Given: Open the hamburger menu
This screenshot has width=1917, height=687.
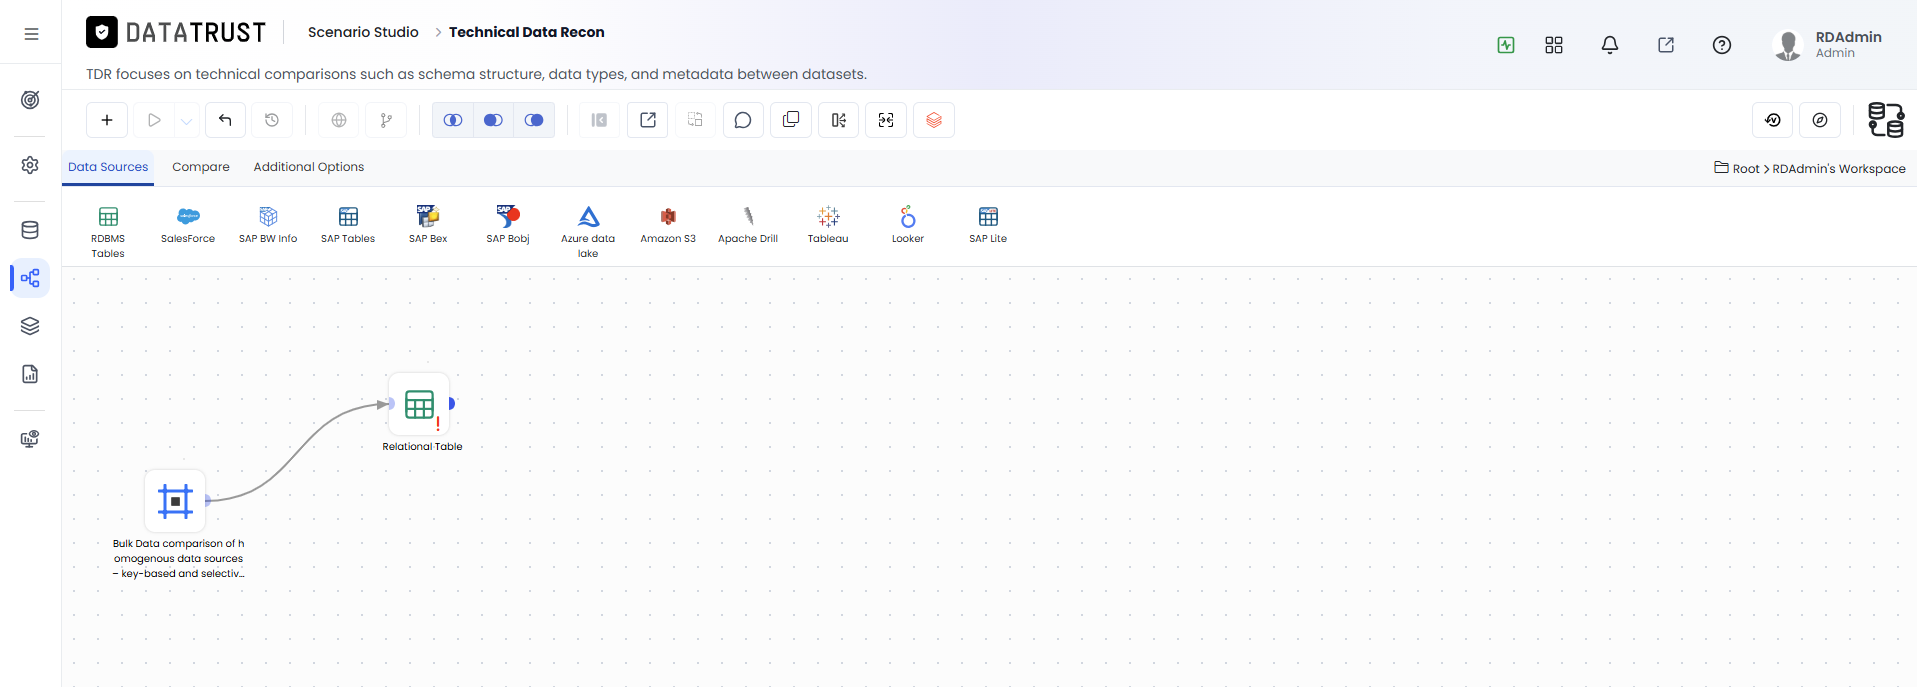Looking at the screenshot, I should [31, 34].
